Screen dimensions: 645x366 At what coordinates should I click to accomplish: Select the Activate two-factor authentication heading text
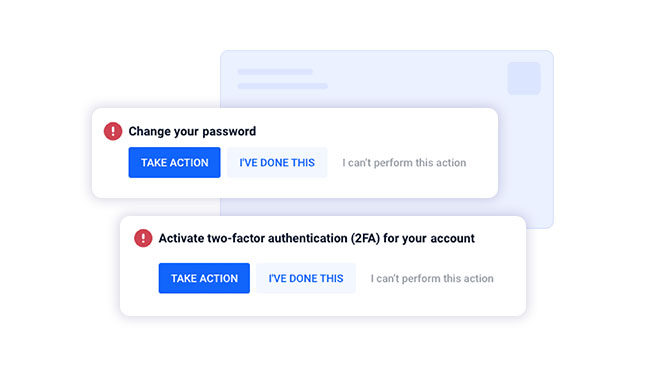317,239
